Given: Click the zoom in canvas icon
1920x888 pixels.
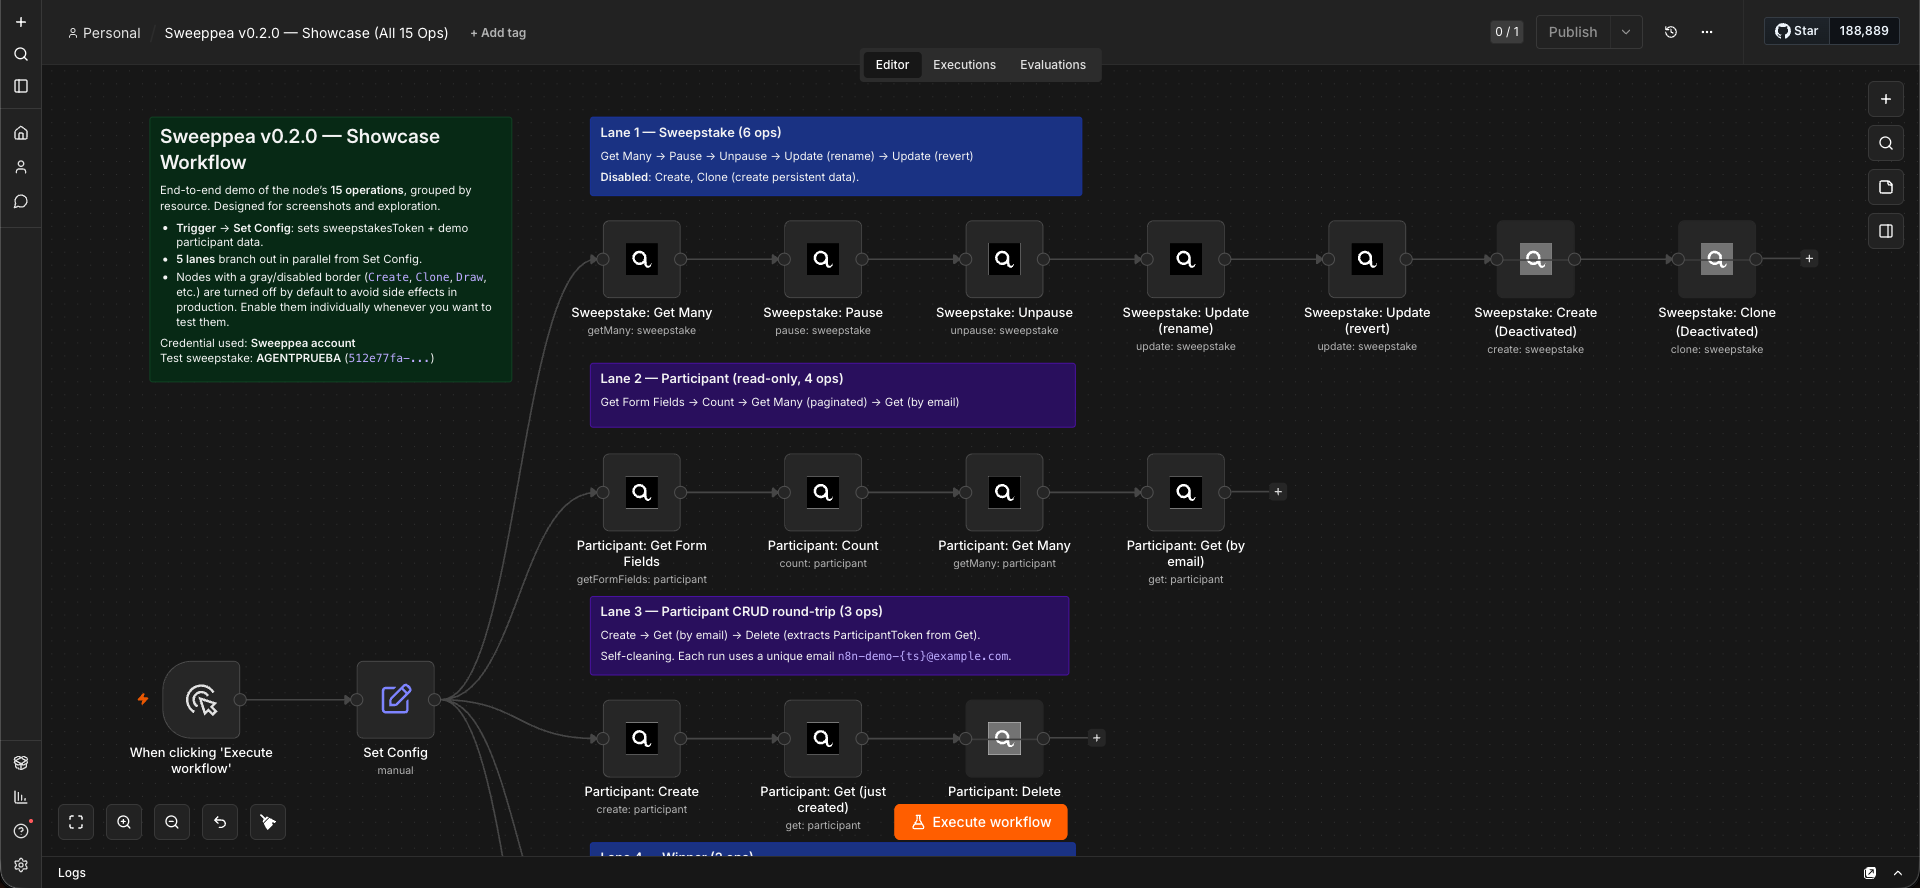Looking at the screenshot, I should pos(124,822).
